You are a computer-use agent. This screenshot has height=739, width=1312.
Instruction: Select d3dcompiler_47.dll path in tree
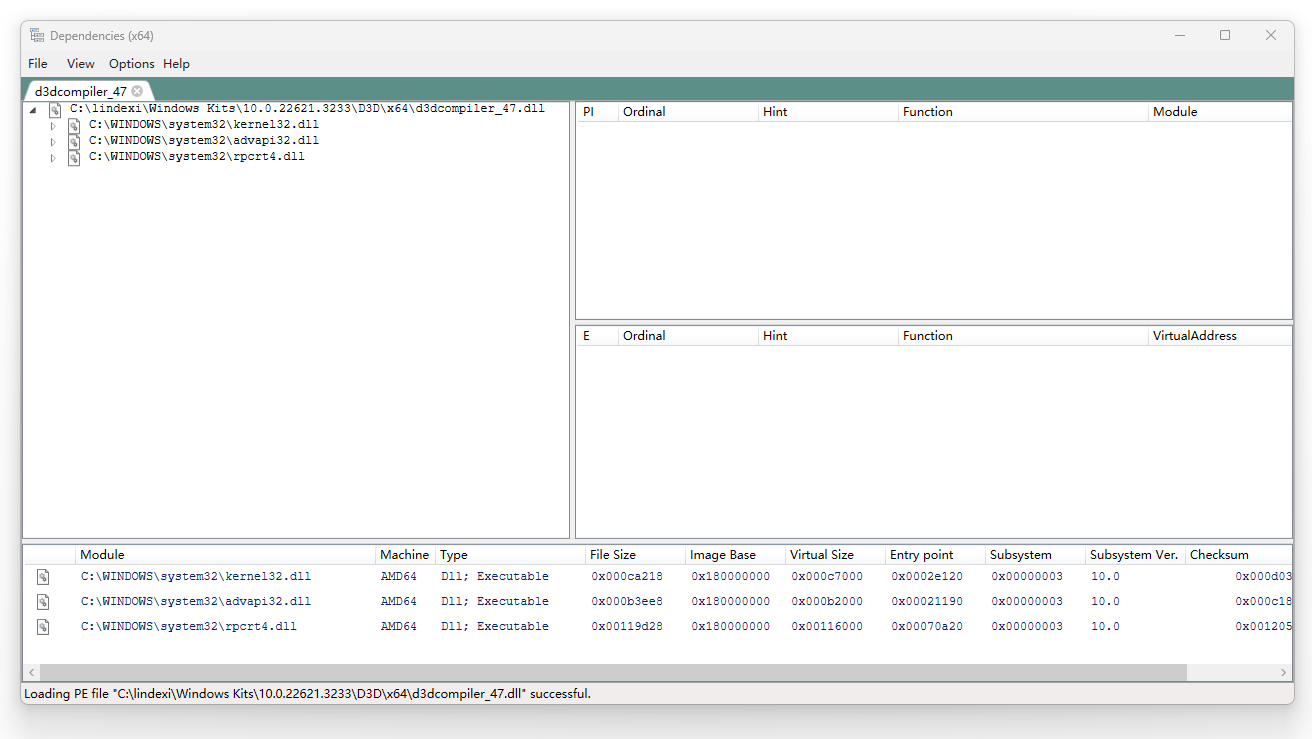307,108
